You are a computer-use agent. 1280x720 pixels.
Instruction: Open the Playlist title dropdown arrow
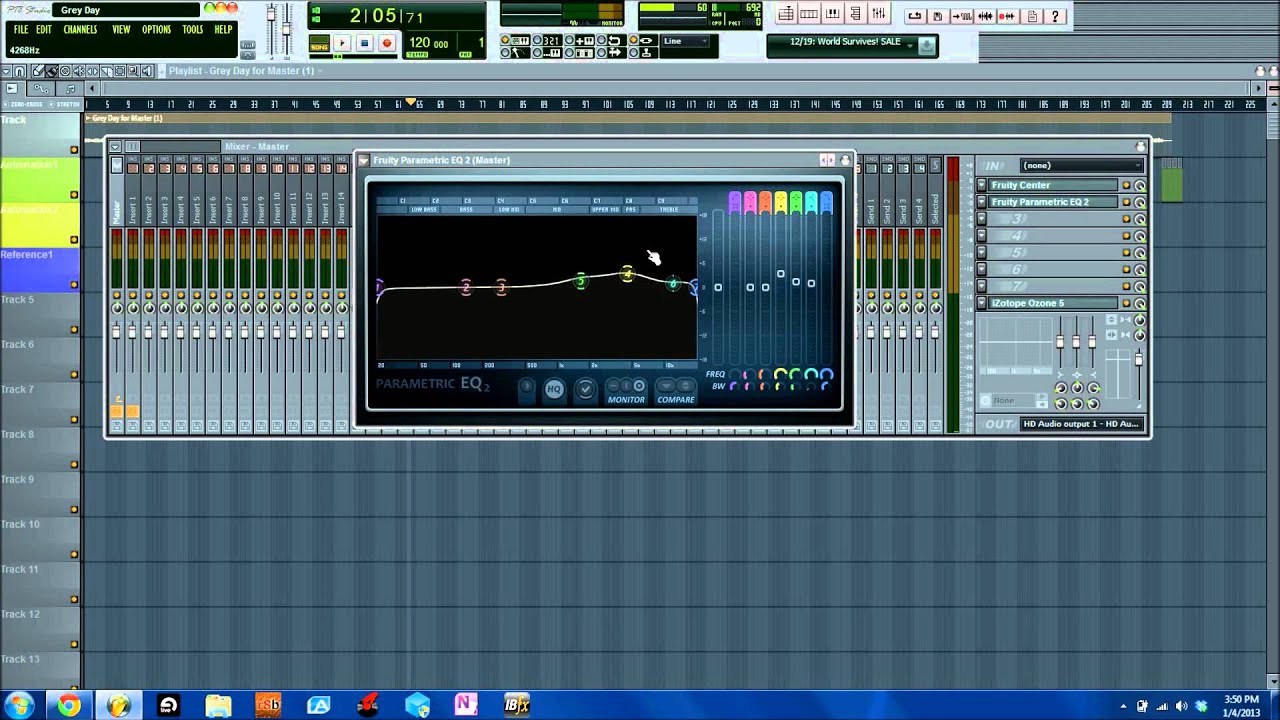[x=320, y=71]
